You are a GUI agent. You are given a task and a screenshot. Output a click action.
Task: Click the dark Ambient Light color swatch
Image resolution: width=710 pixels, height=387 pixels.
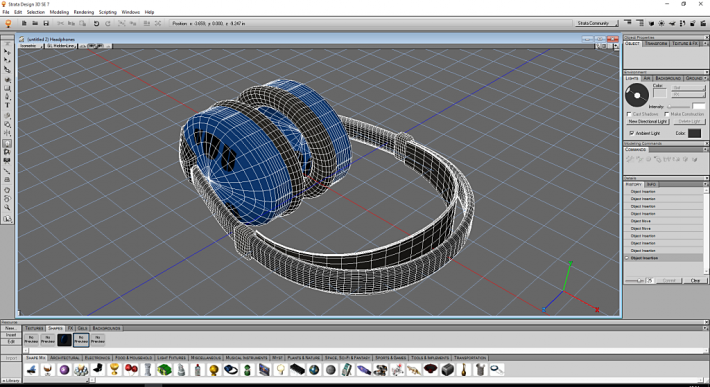[694, 133]
